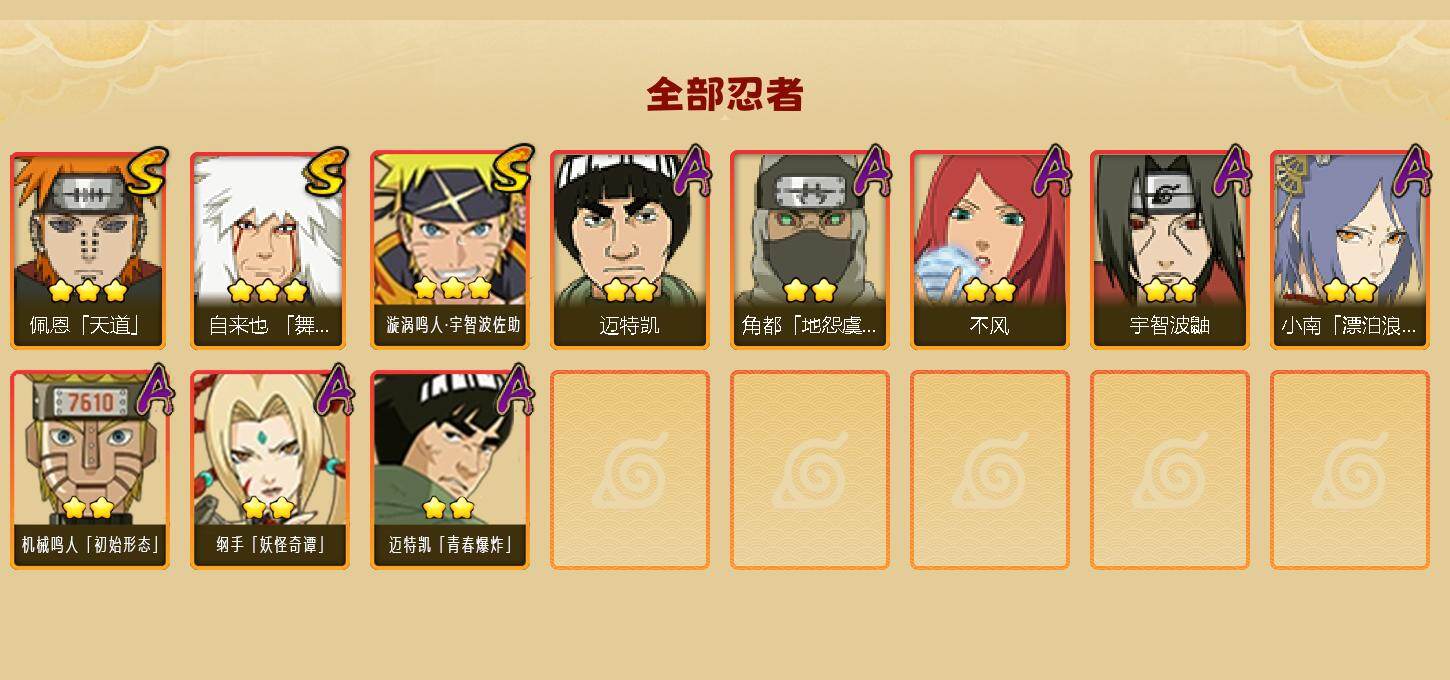Choose the 迈特凯「青春爆炸」 card

(449, 470)
